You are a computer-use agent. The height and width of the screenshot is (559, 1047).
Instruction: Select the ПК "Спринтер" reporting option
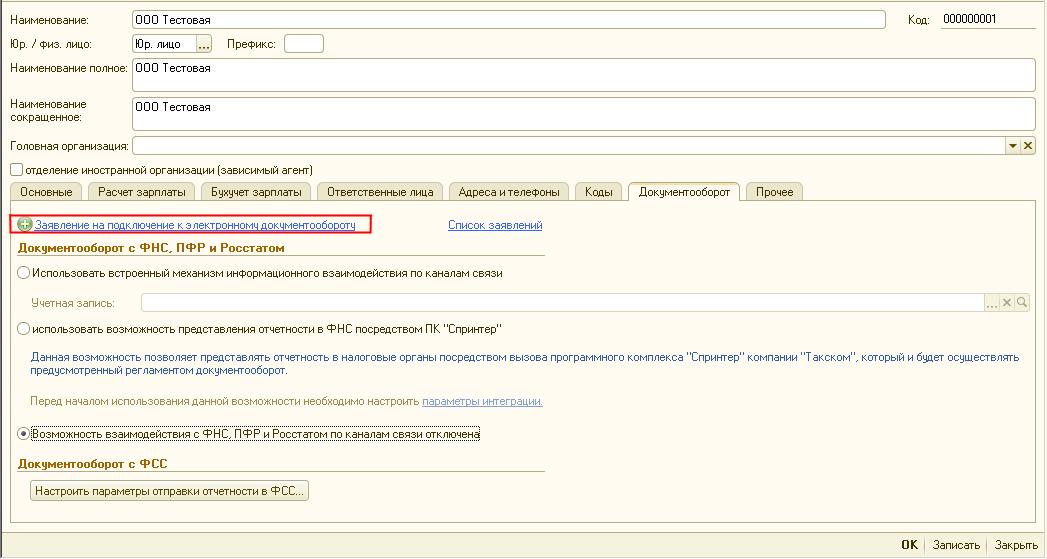click(x=23, y=329)
